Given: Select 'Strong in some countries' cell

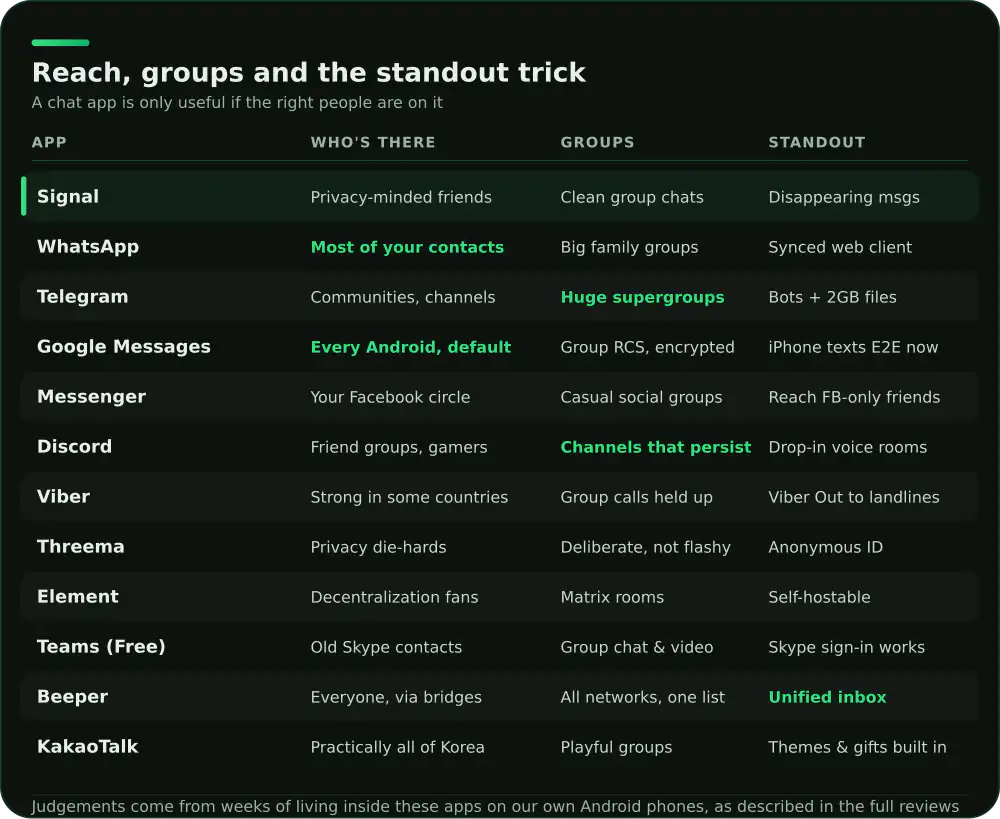Looking at the screenshot, I should 409,497.
